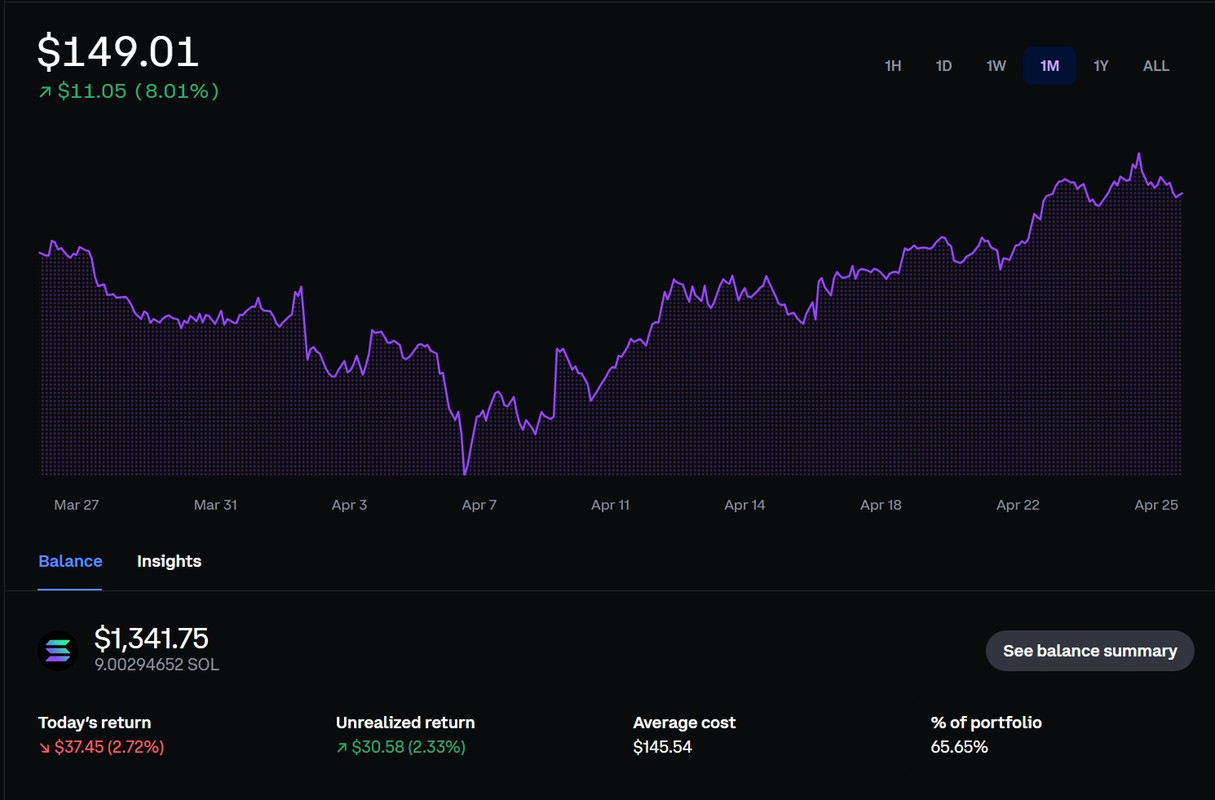The height and width of the screenshot is (800, 1215).
Task: Click the Average cost label
Action: tap(684, 722)
